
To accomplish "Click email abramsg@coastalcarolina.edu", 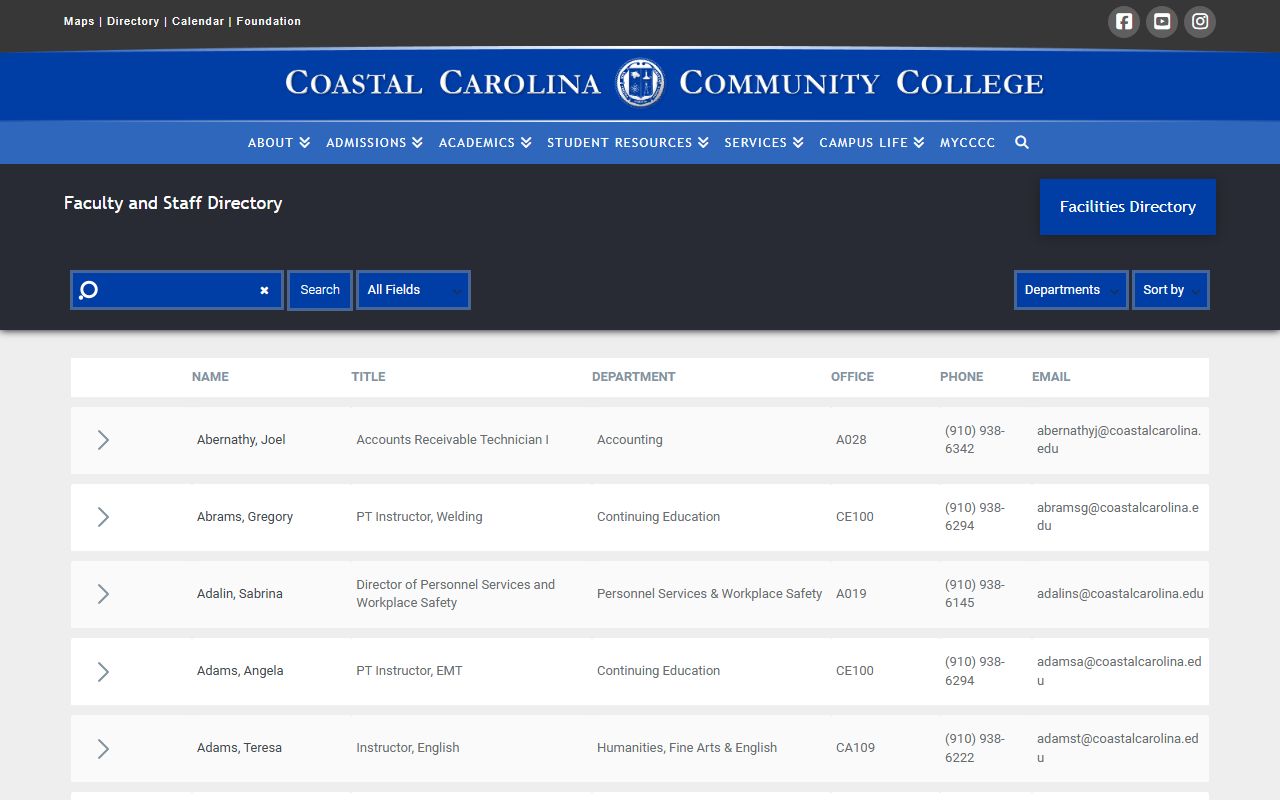I will [1118, 517].
